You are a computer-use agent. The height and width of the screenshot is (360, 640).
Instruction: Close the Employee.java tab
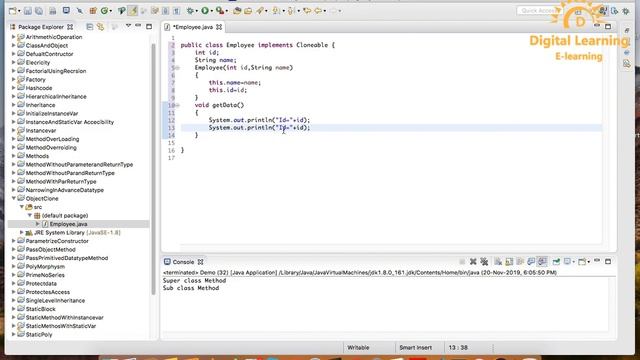pos(219,27)
